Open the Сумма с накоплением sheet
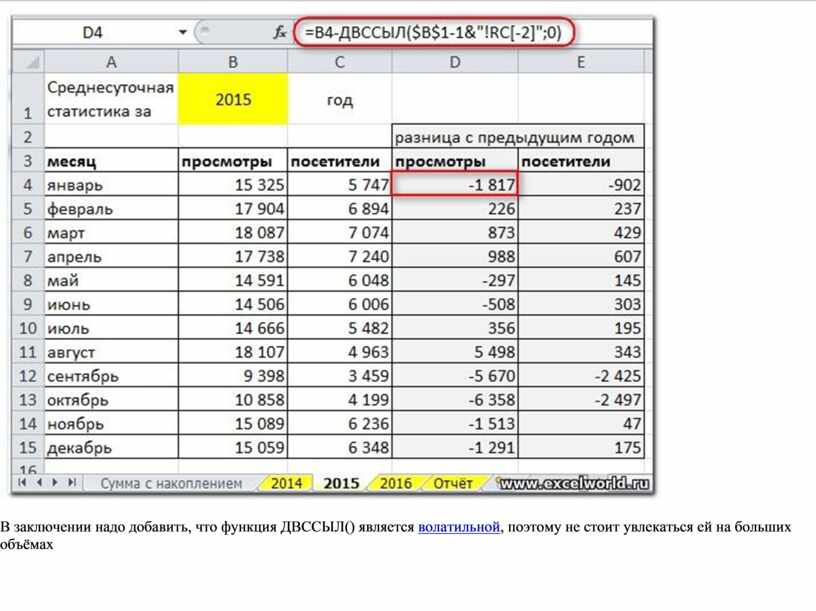 [171, 483]
